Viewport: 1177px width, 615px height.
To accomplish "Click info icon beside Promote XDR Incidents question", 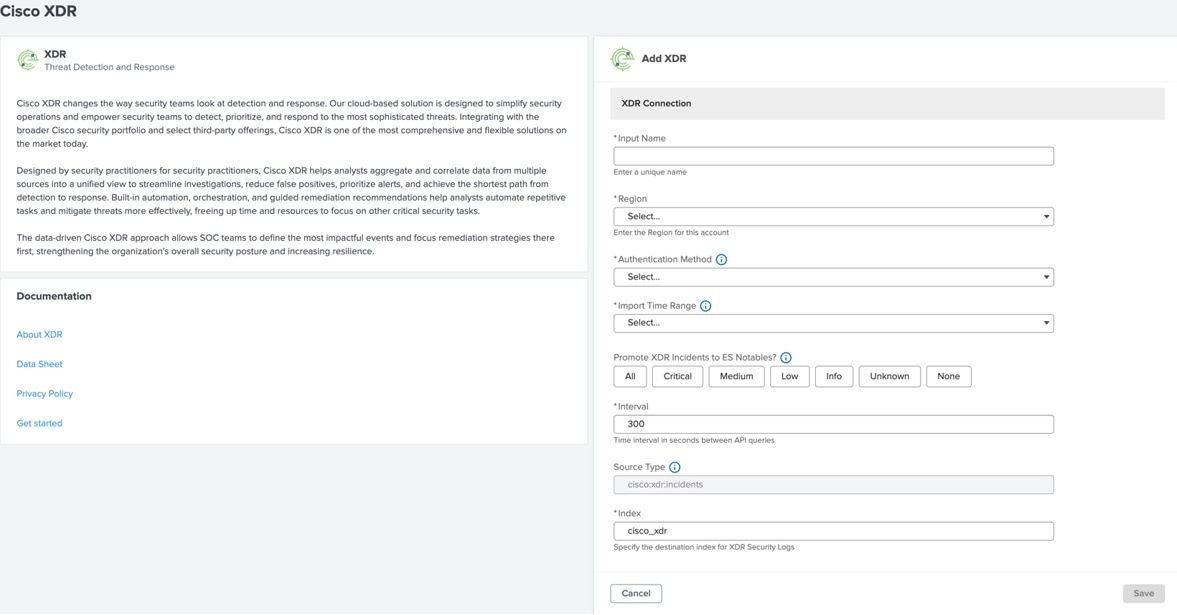I will [786, 358].
